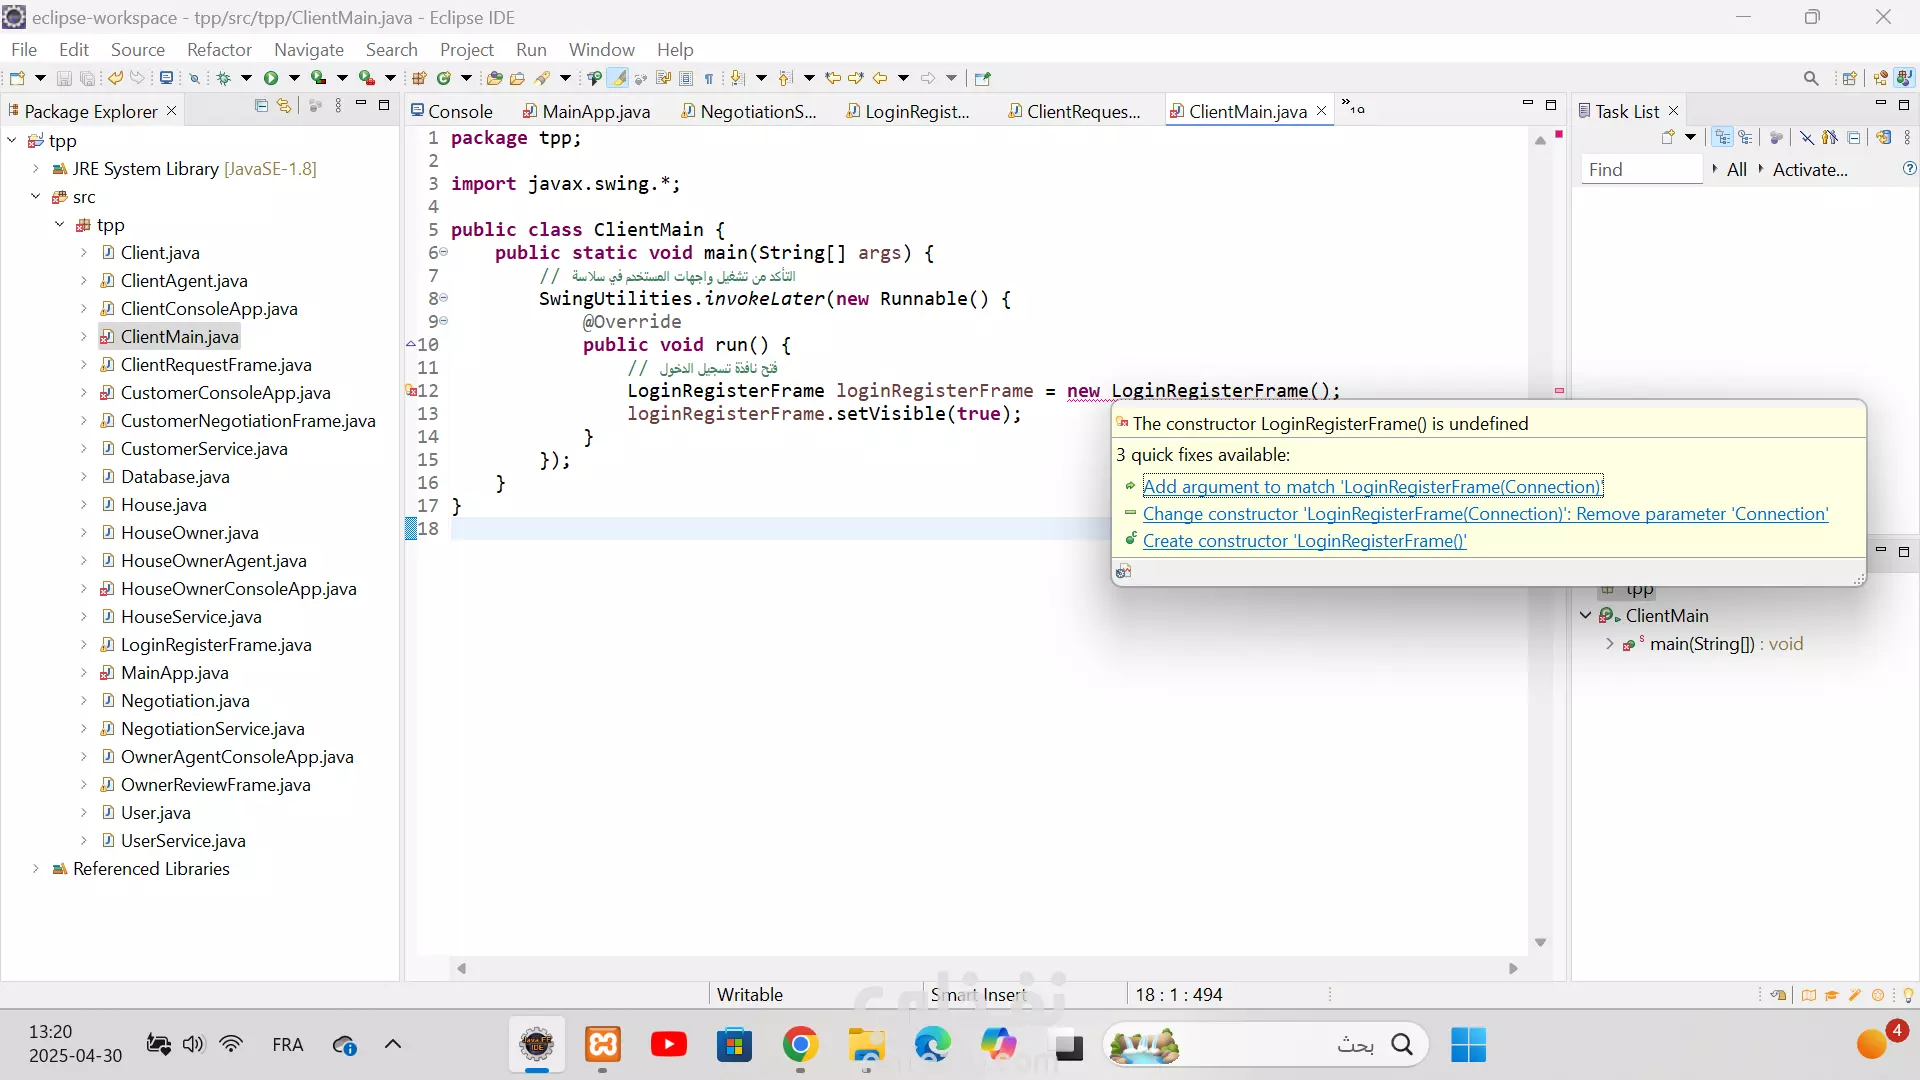Open the Refactor menu
The height and width of the screenshot is (1080, 1920).
click(219, 49)
